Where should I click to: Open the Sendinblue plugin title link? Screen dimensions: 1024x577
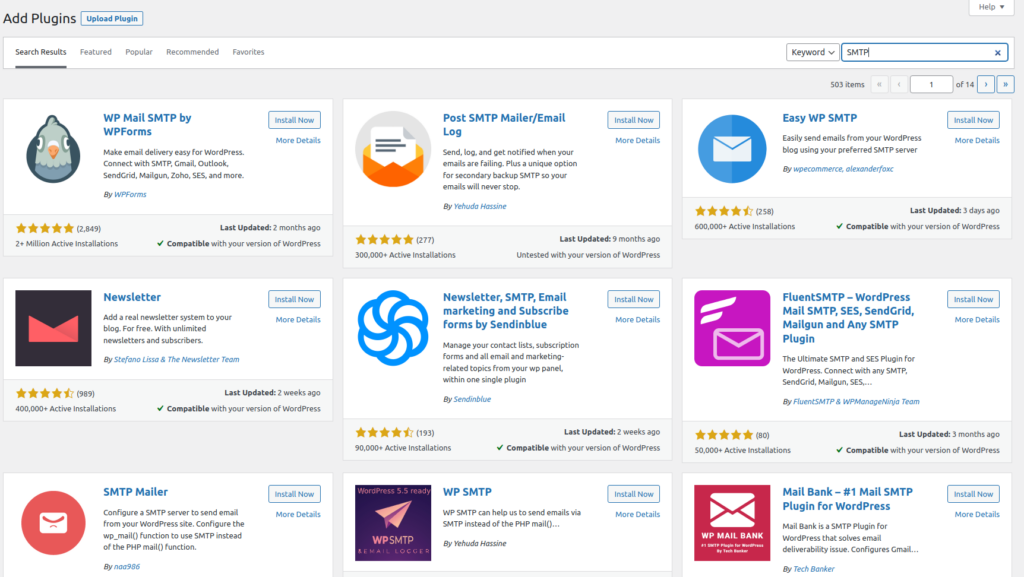(x=505, y=311)
